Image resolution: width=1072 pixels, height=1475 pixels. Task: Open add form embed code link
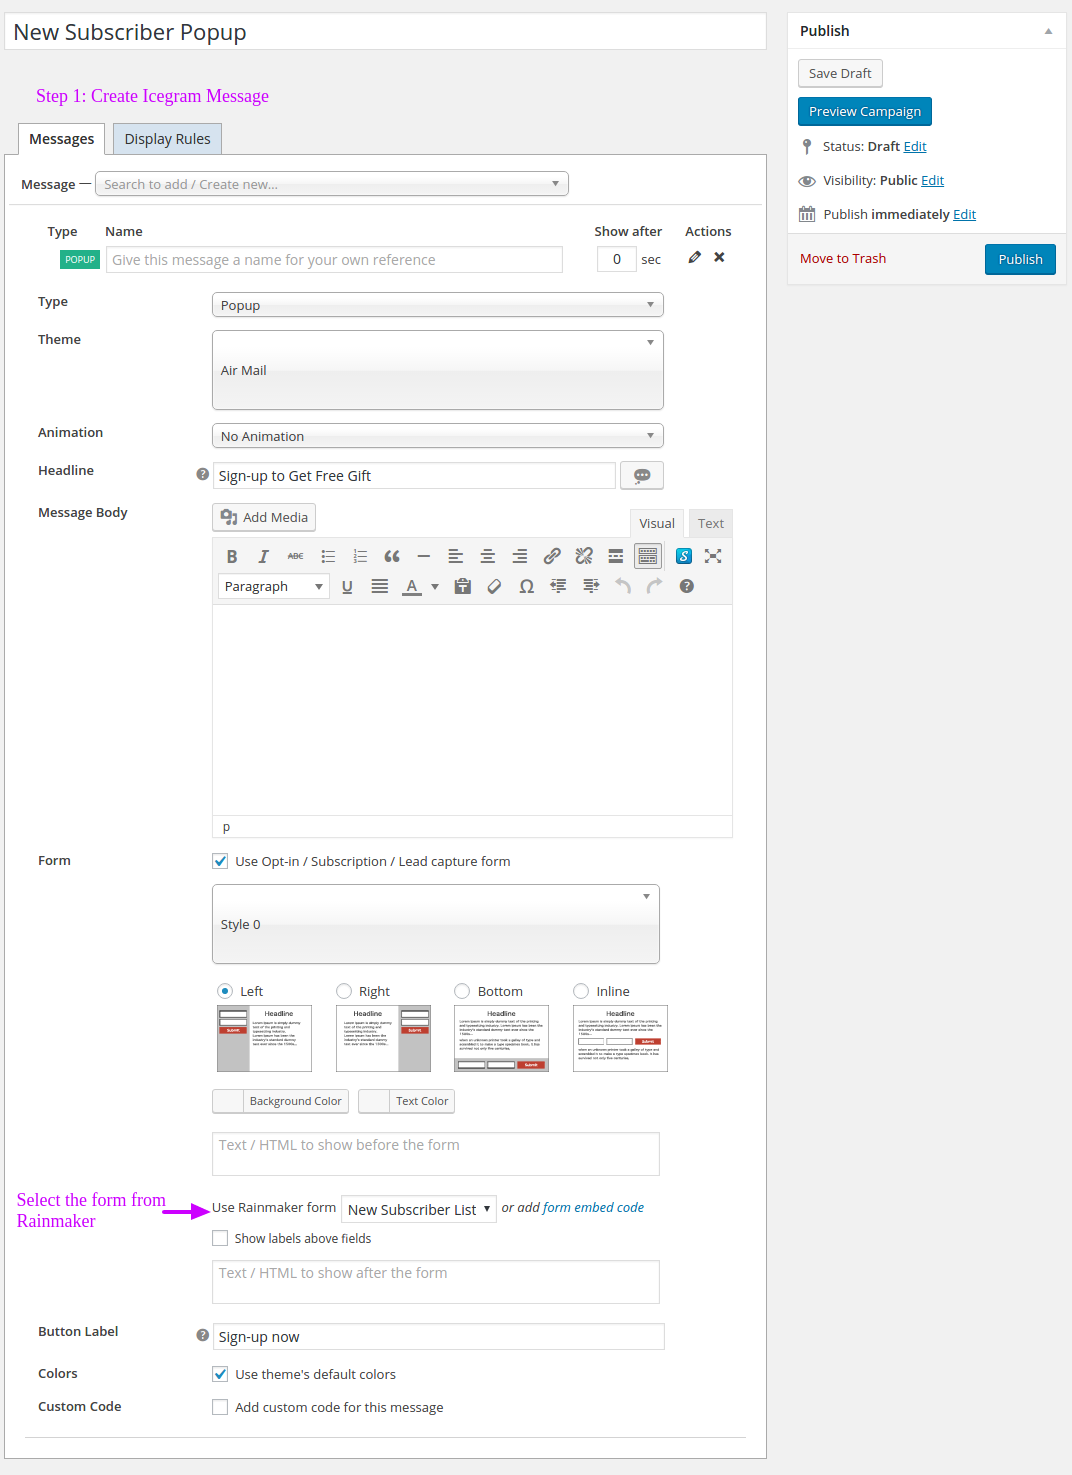tap(593, 1207)
